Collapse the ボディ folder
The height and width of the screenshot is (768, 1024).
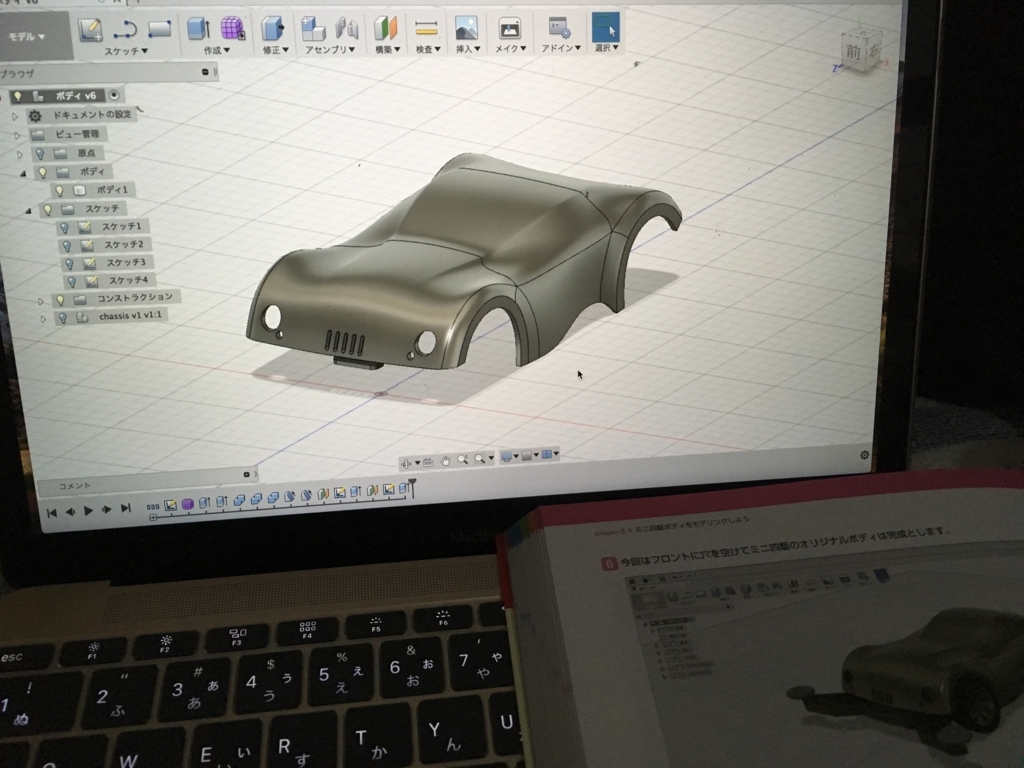click(23, 174)
